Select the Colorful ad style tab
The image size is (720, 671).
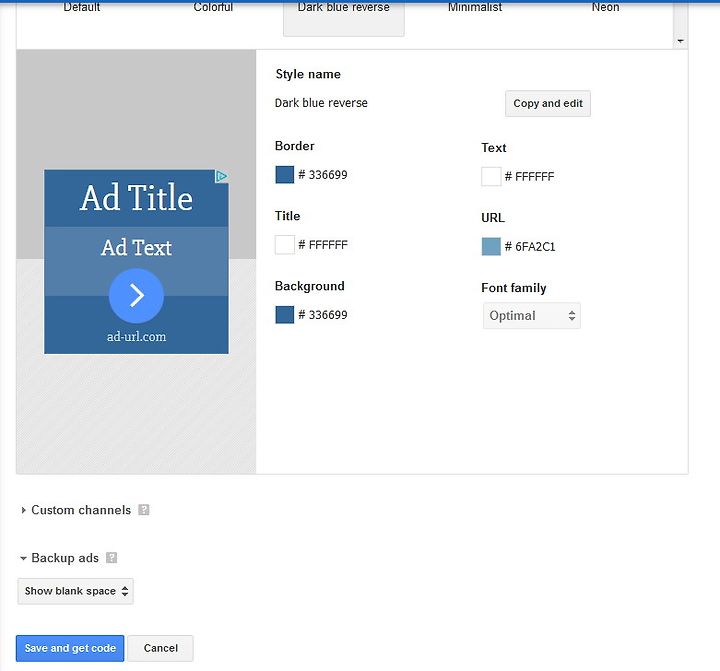(213, 7)
